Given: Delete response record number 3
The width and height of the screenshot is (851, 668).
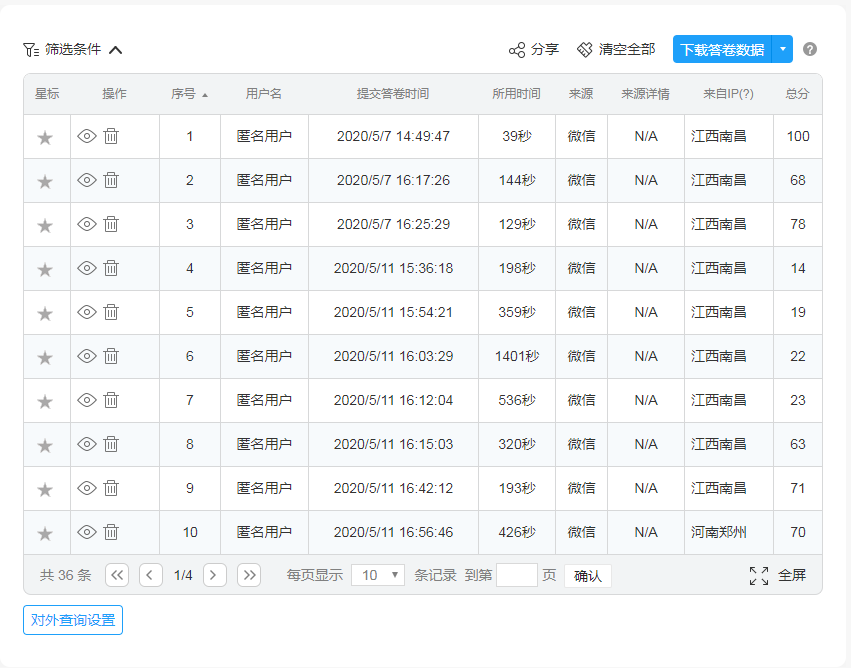Looking at the screenshot, I should (x=111, y=224).
